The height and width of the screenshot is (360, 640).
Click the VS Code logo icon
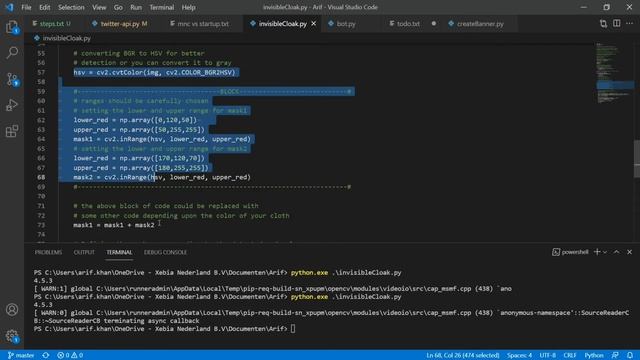click(x=9, y=7)
